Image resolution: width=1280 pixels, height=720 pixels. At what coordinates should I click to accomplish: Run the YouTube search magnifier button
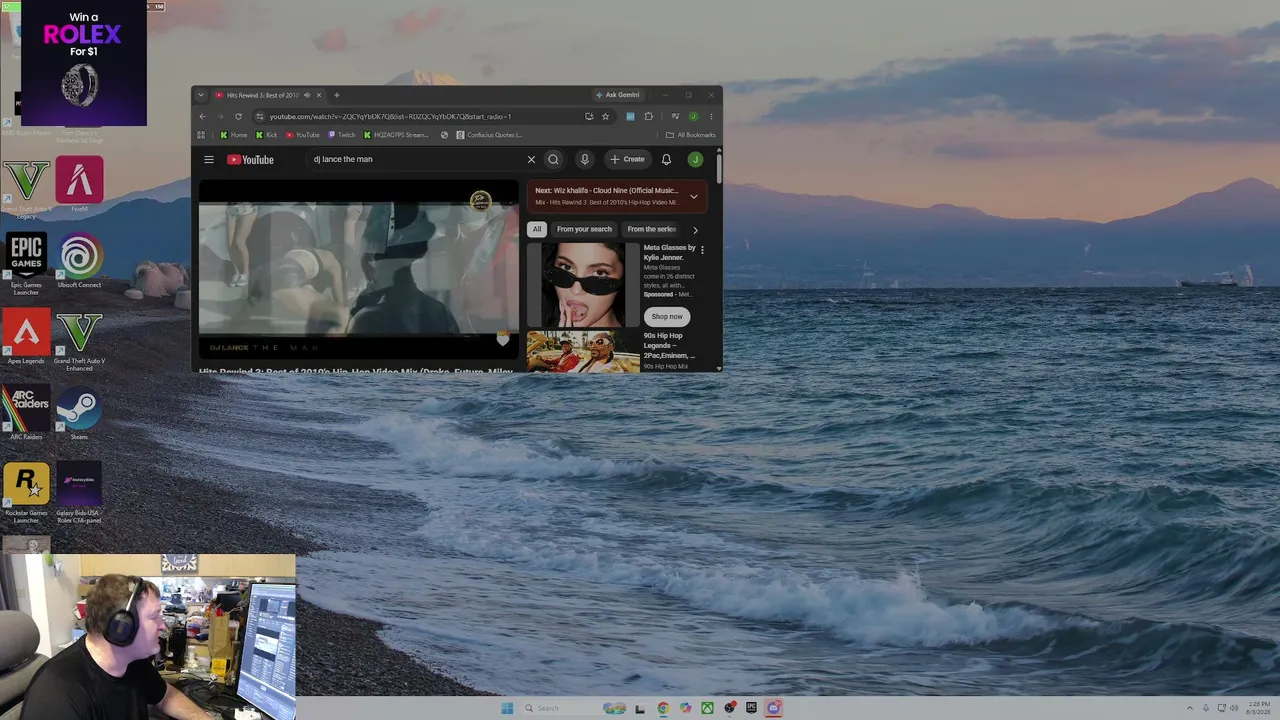(x=553, y=159)
